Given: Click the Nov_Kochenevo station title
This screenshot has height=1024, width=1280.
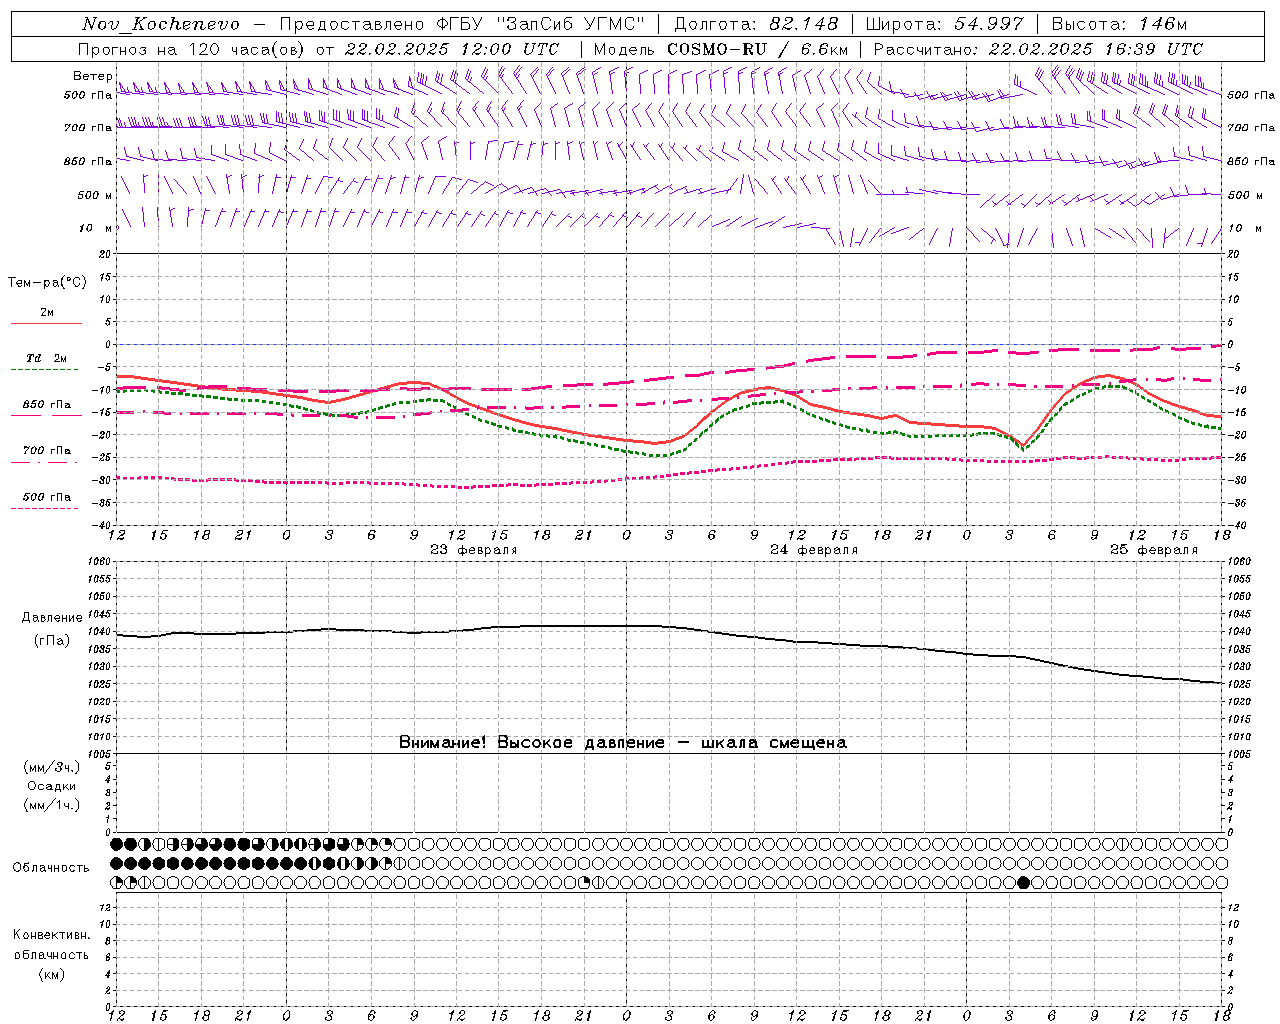Looking at the screenshot, I should [x=161, y=24].
